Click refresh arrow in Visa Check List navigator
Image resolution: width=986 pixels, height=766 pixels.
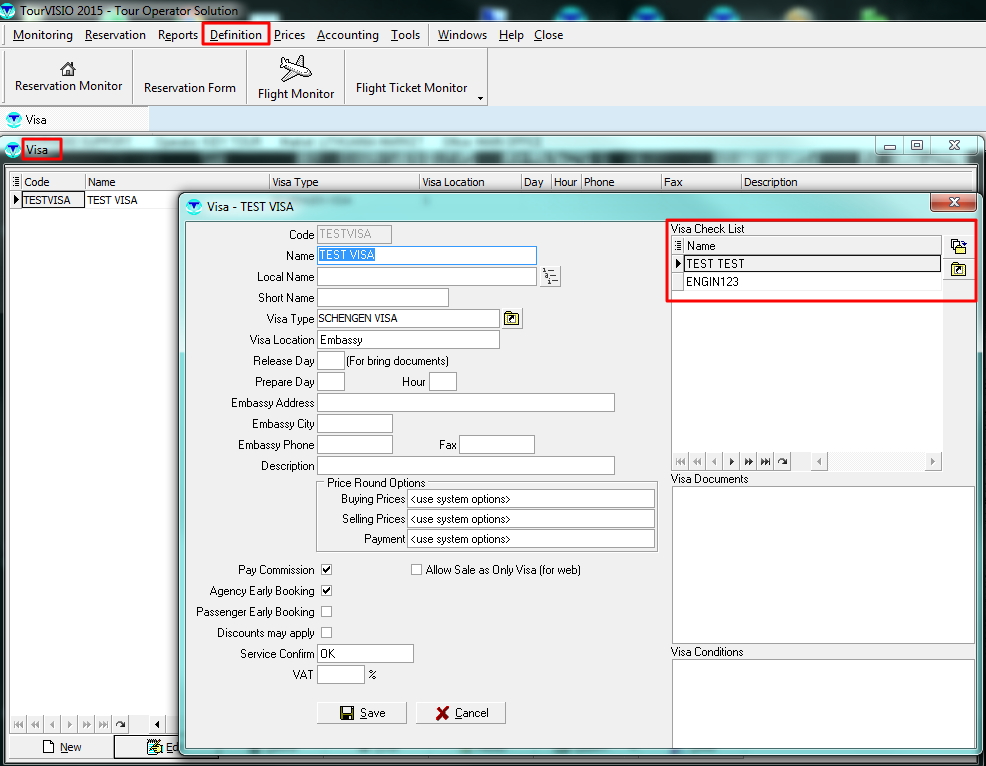(x=782, y=461)
